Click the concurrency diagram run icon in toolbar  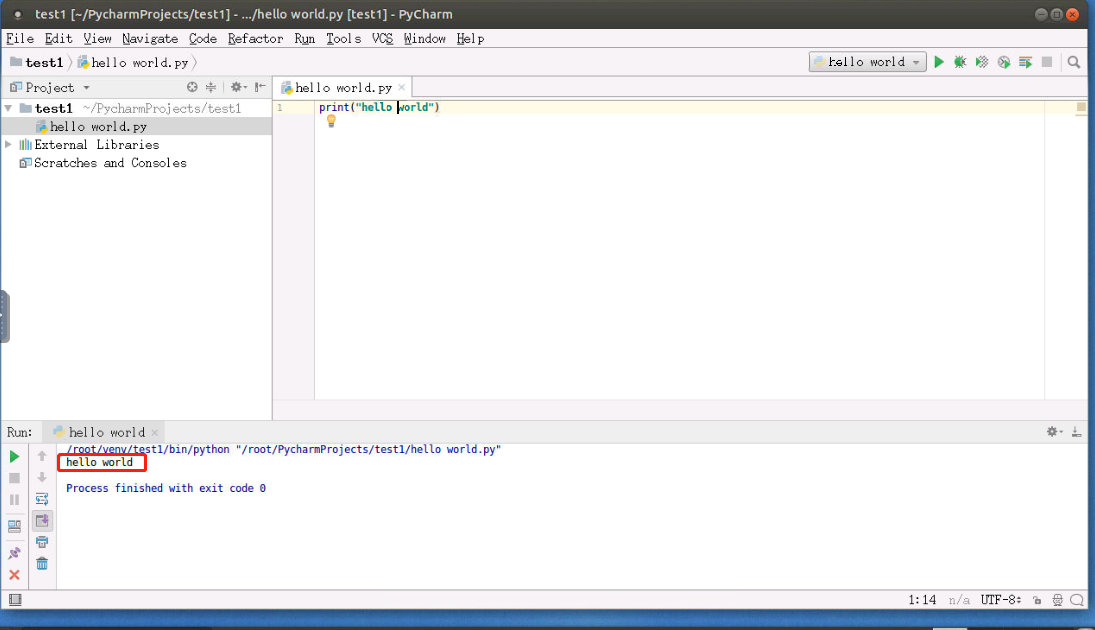[1025, 62]
